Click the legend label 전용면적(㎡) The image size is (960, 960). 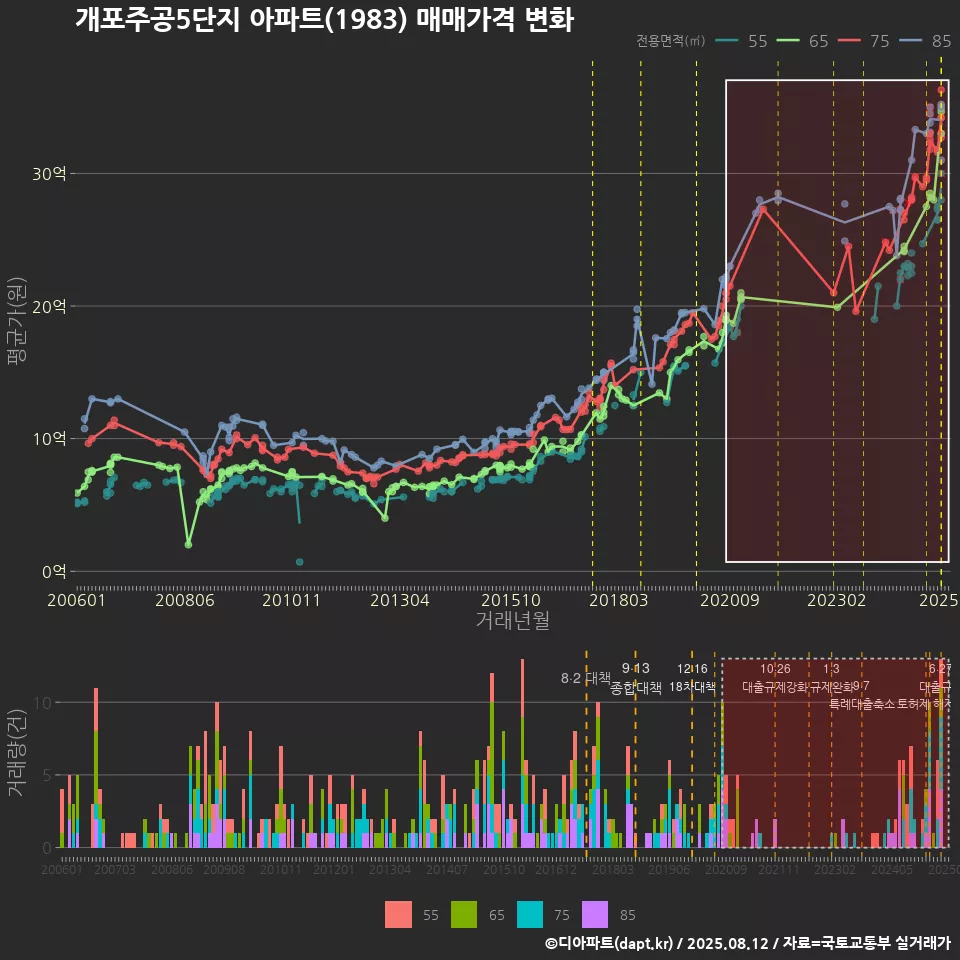pyautogui.click(x=670, y=41)
